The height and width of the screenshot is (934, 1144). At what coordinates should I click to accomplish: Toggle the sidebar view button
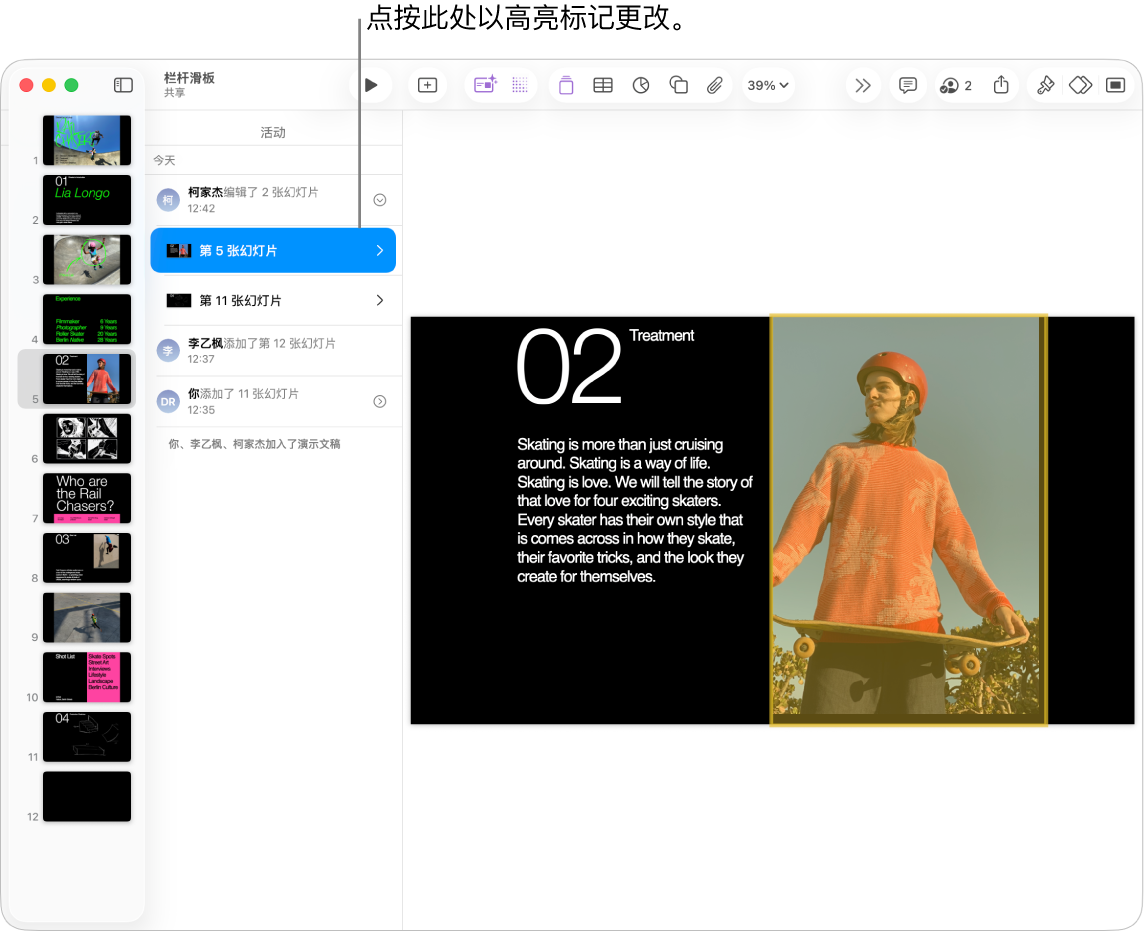point(123,86)
